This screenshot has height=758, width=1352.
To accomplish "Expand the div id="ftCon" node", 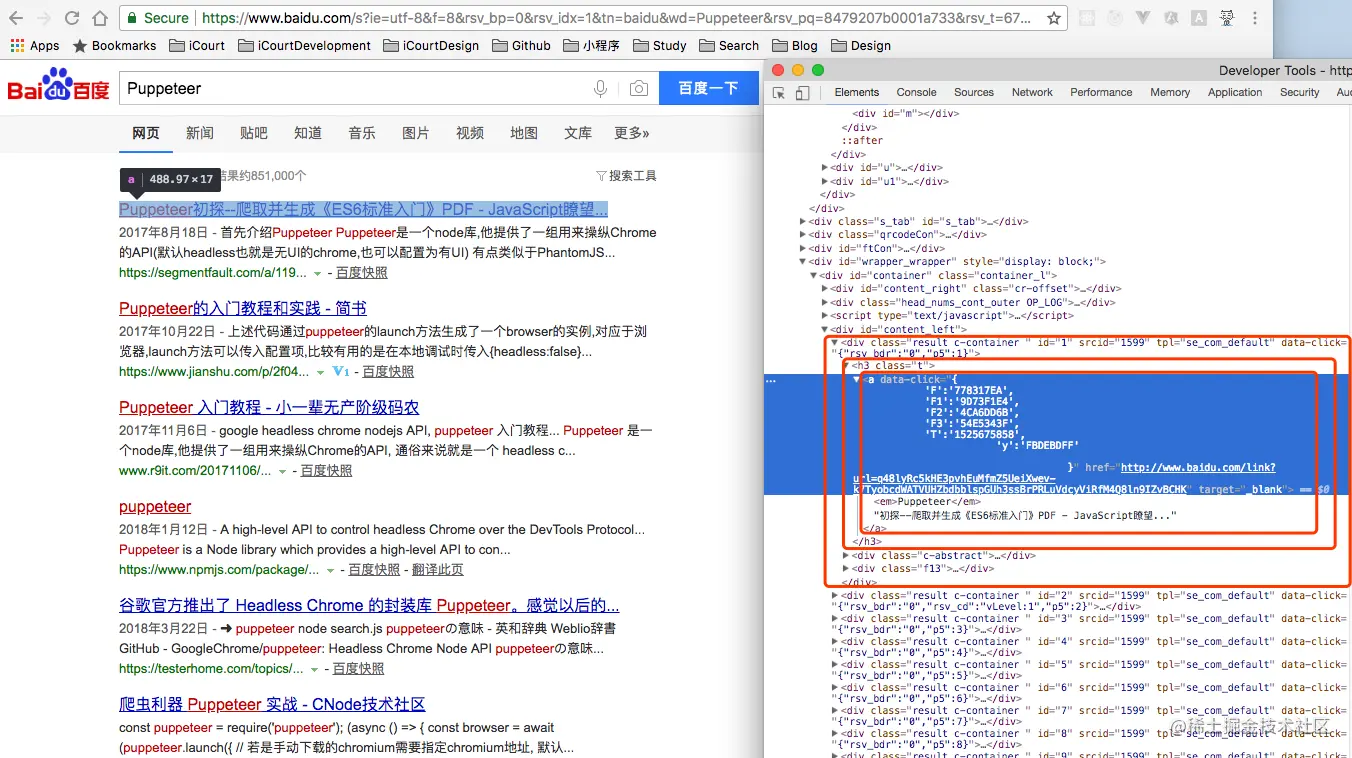I will click(803, 249).
